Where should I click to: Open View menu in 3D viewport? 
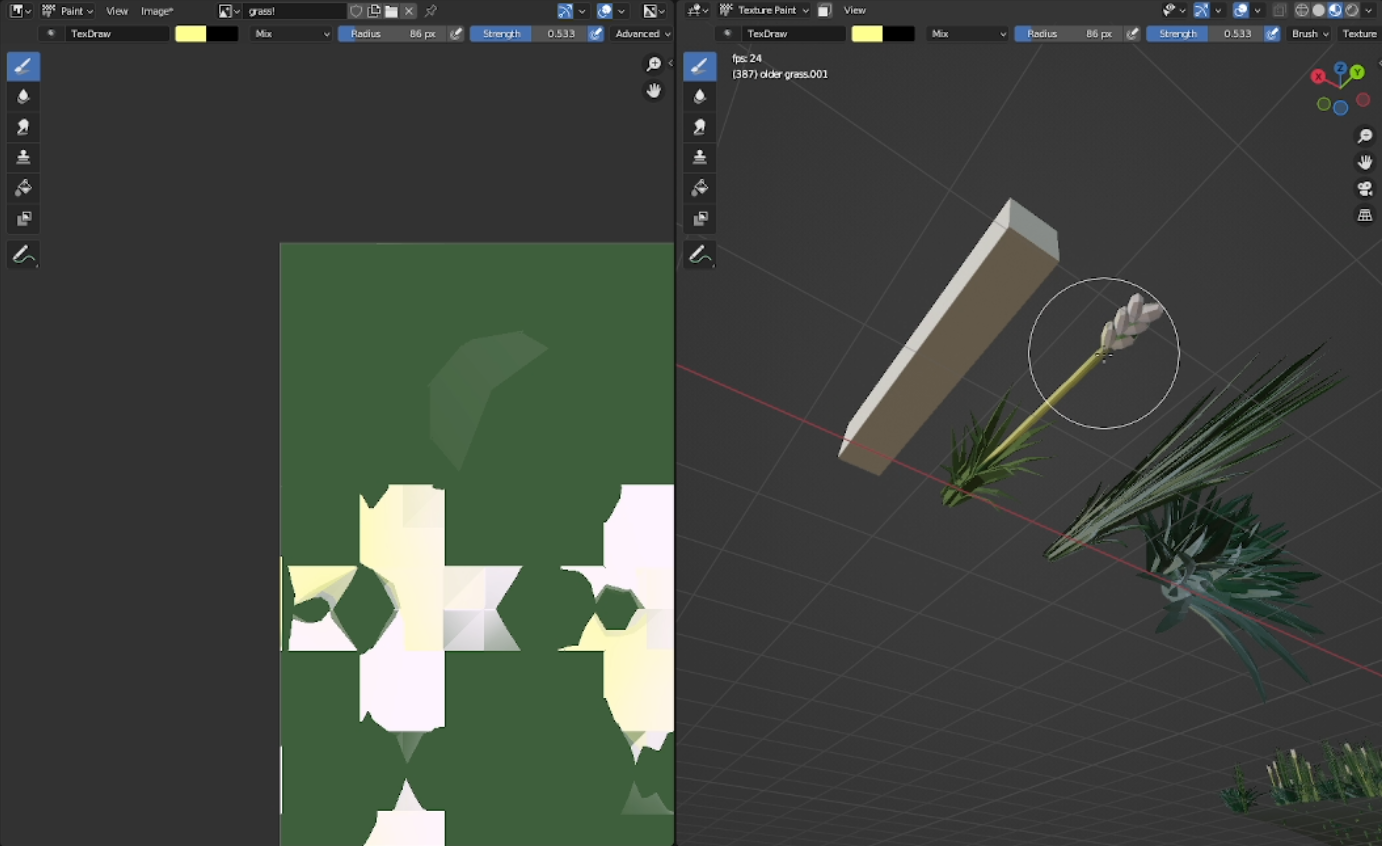(x=855, y=11)
